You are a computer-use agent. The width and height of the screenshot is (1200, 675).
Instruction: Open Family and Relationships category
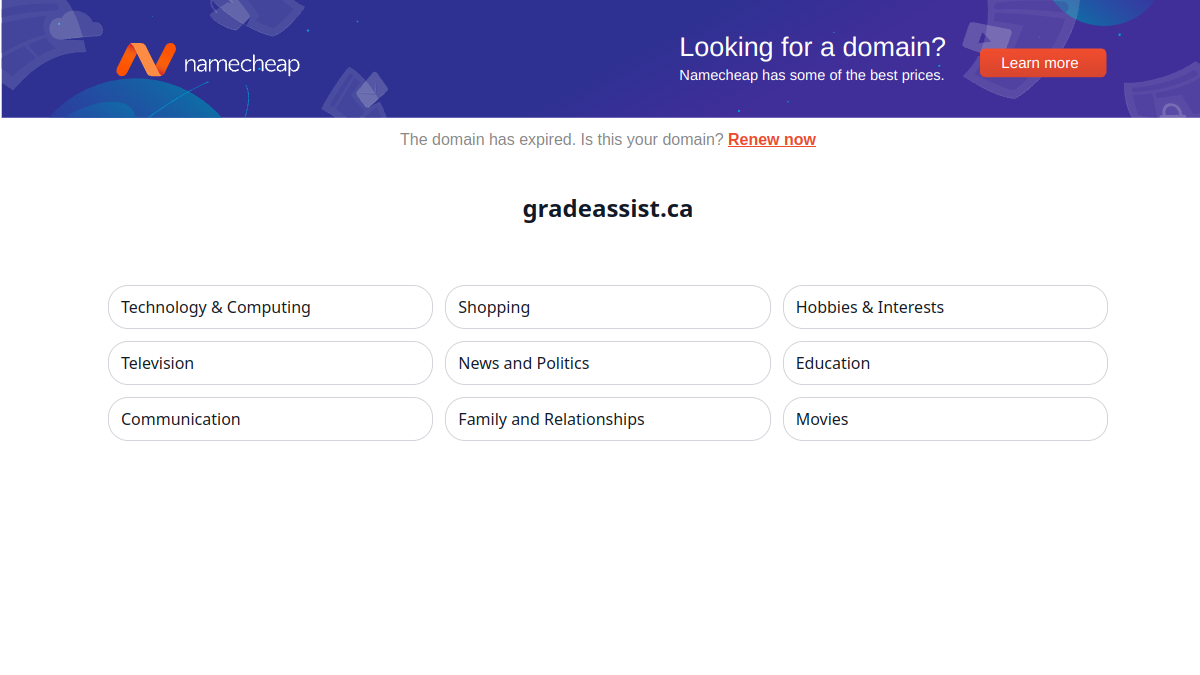click(x=608, y=419)
